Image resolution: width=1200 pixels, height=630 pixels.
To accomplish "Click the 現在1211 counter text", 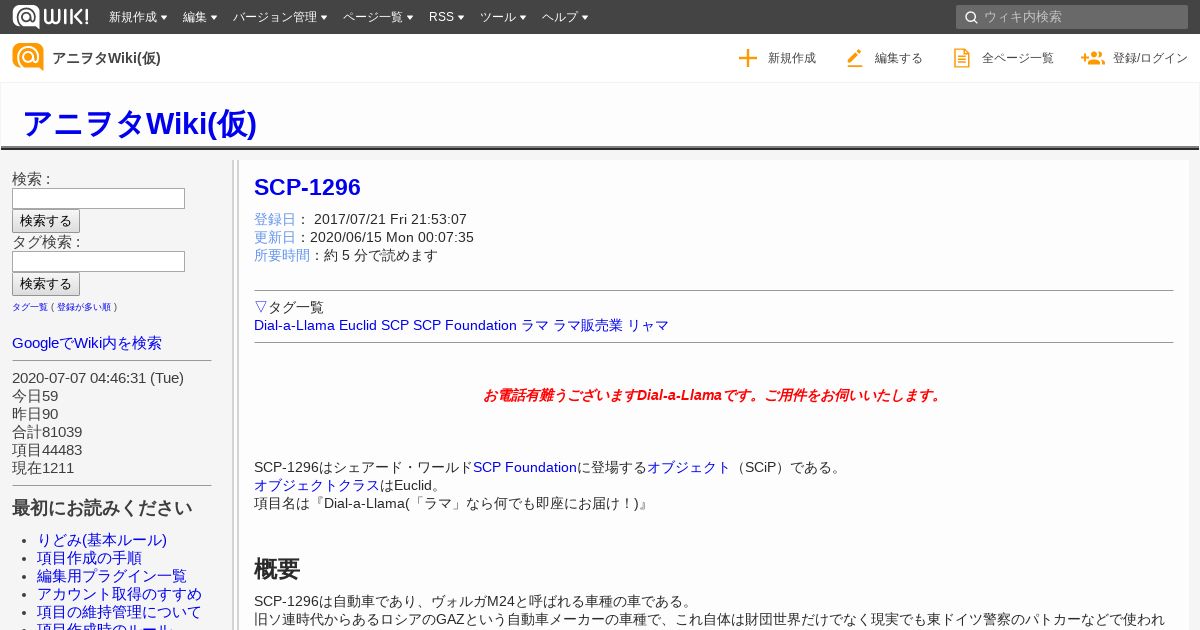I will pos(43,468).
